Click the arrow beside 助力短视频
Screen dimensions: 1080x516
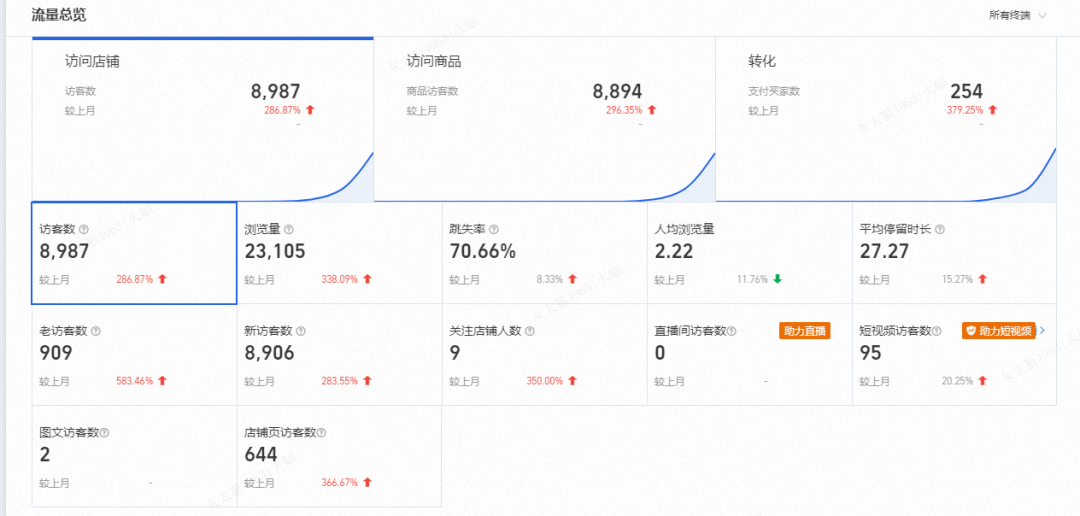(x=1042, y=331)
